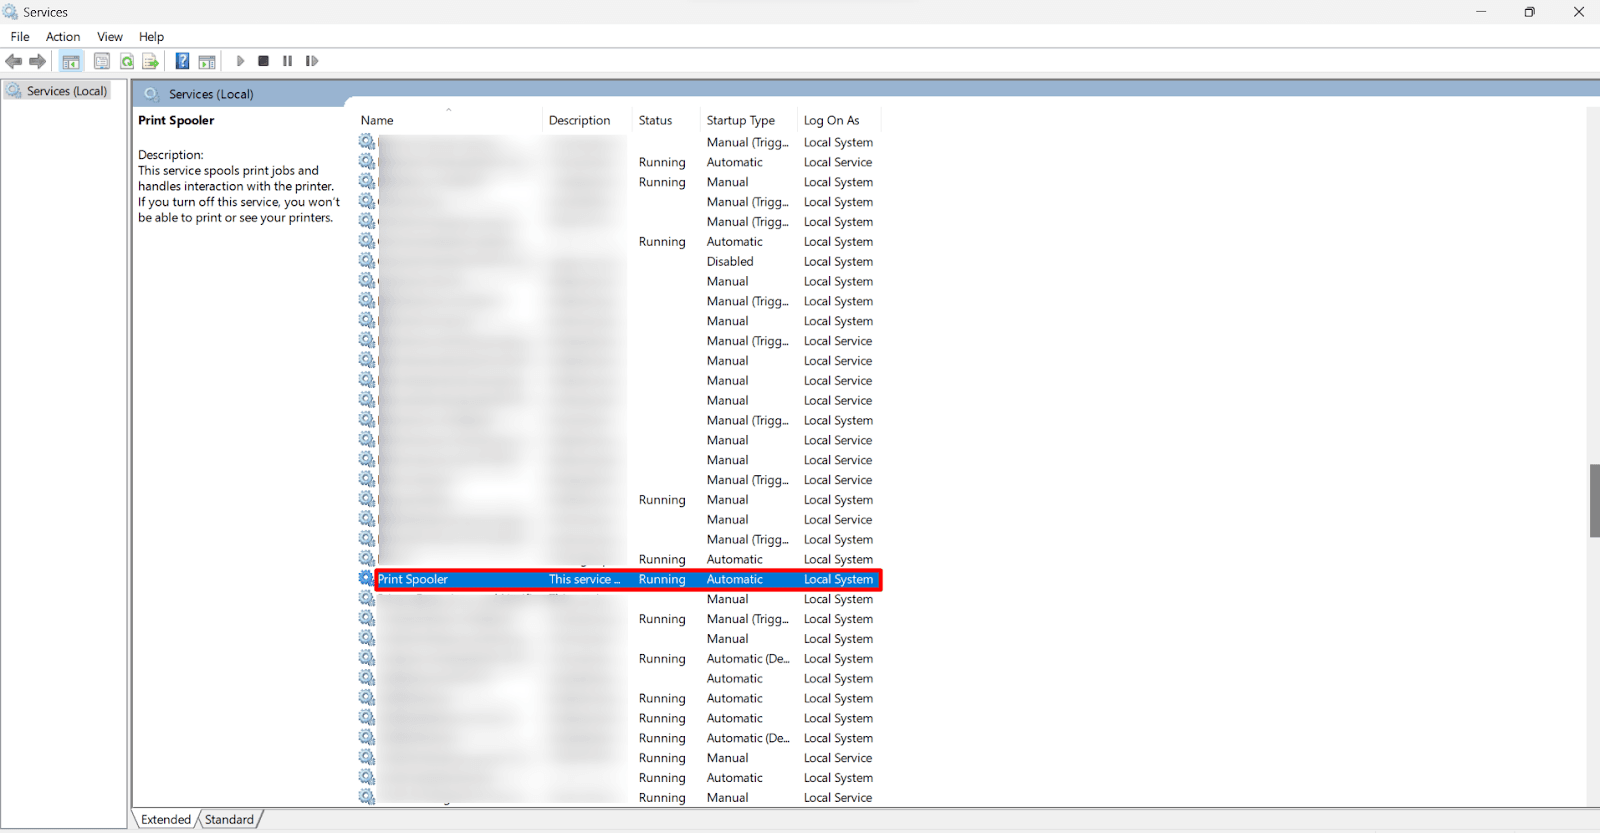
Task: Open the Help menu
Action: 151,37
